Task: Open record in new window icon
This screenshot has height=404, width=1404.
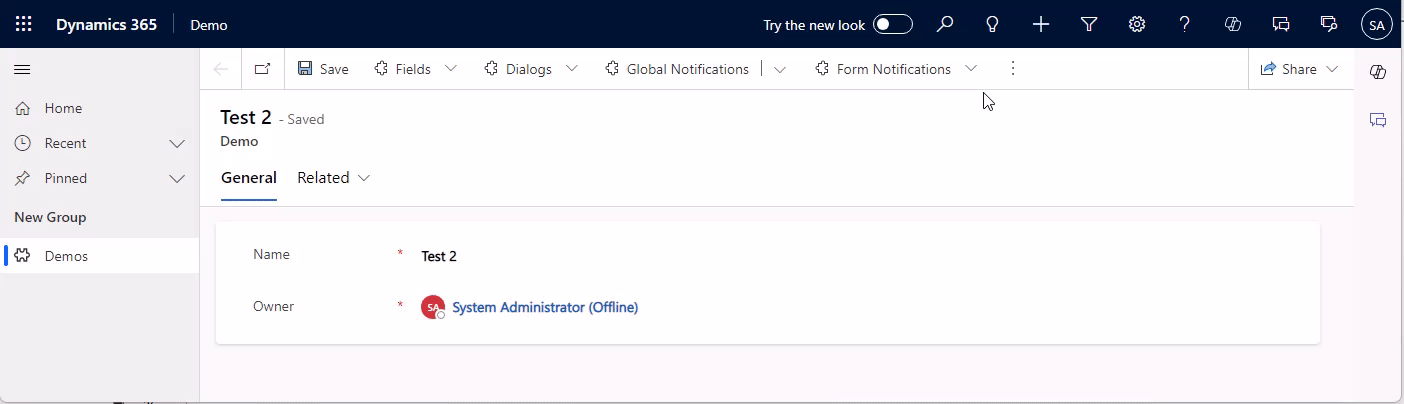Action: (262, 69)
